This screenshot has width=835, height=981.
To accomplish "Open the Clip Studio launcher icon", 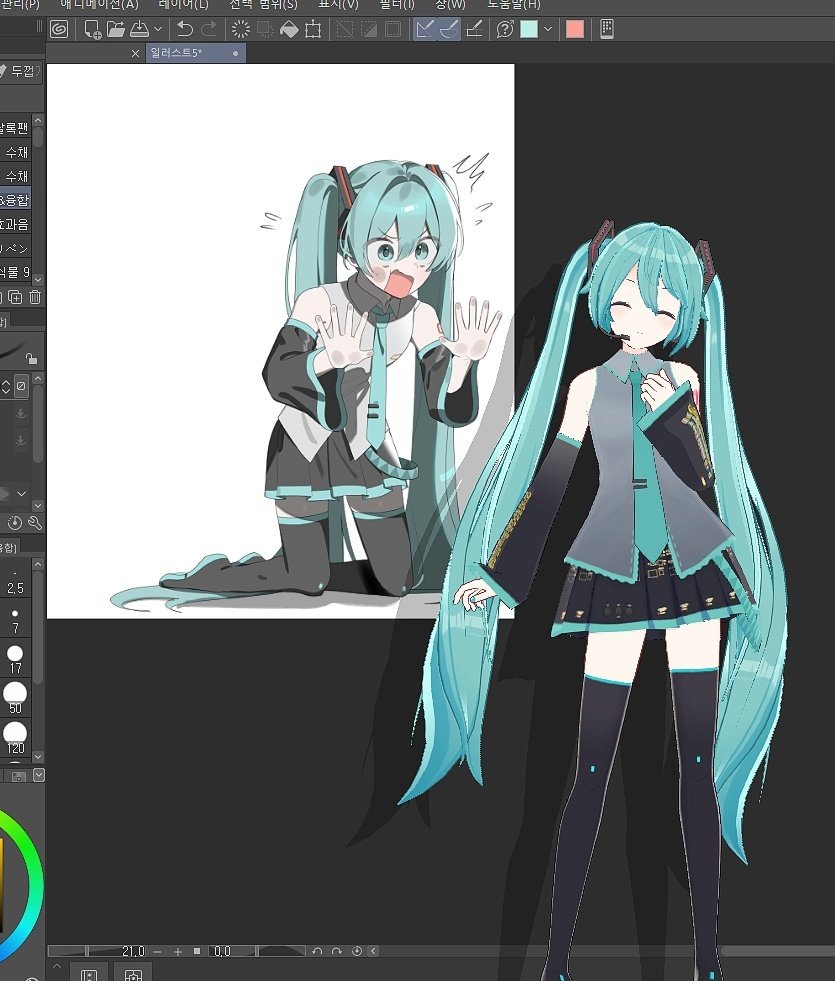I will point(59,29).
